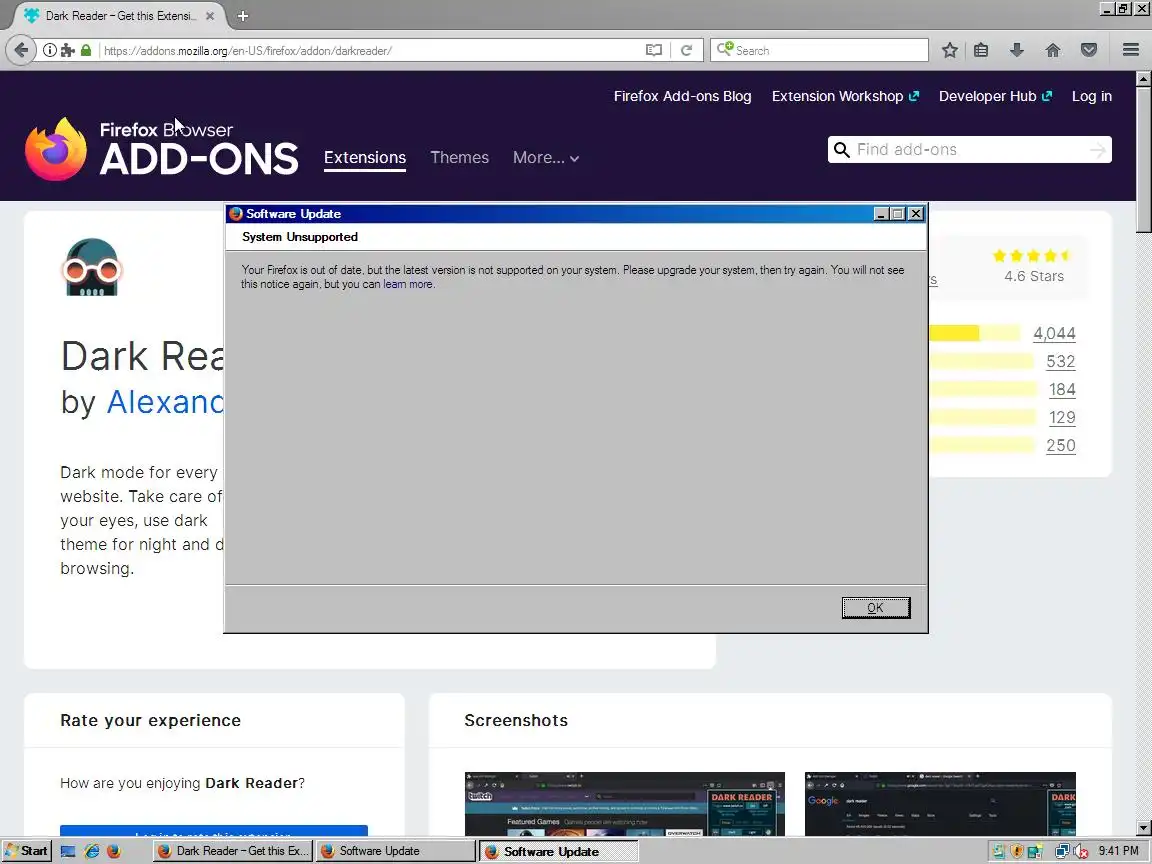This screenshot has width=1152, height=864.
Task: Click the Firefox Browser Add-ons logo
Action: click(x=162, y=148)
